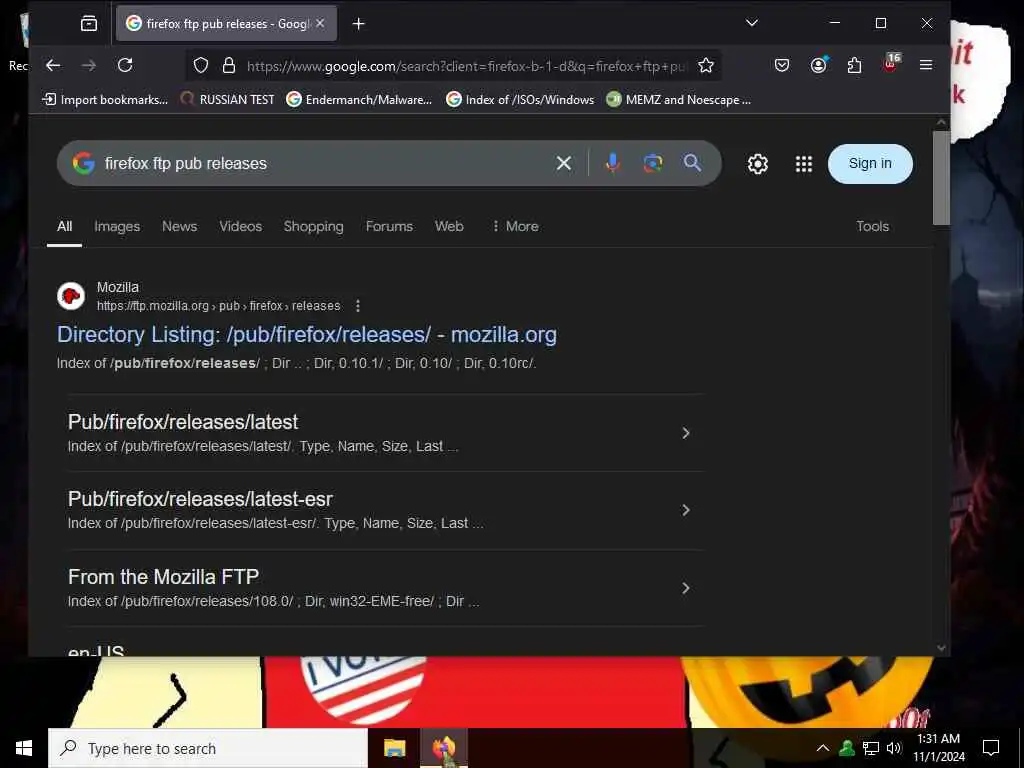Clear the Google search query
1024x768 pixels.
coord(564,163)
